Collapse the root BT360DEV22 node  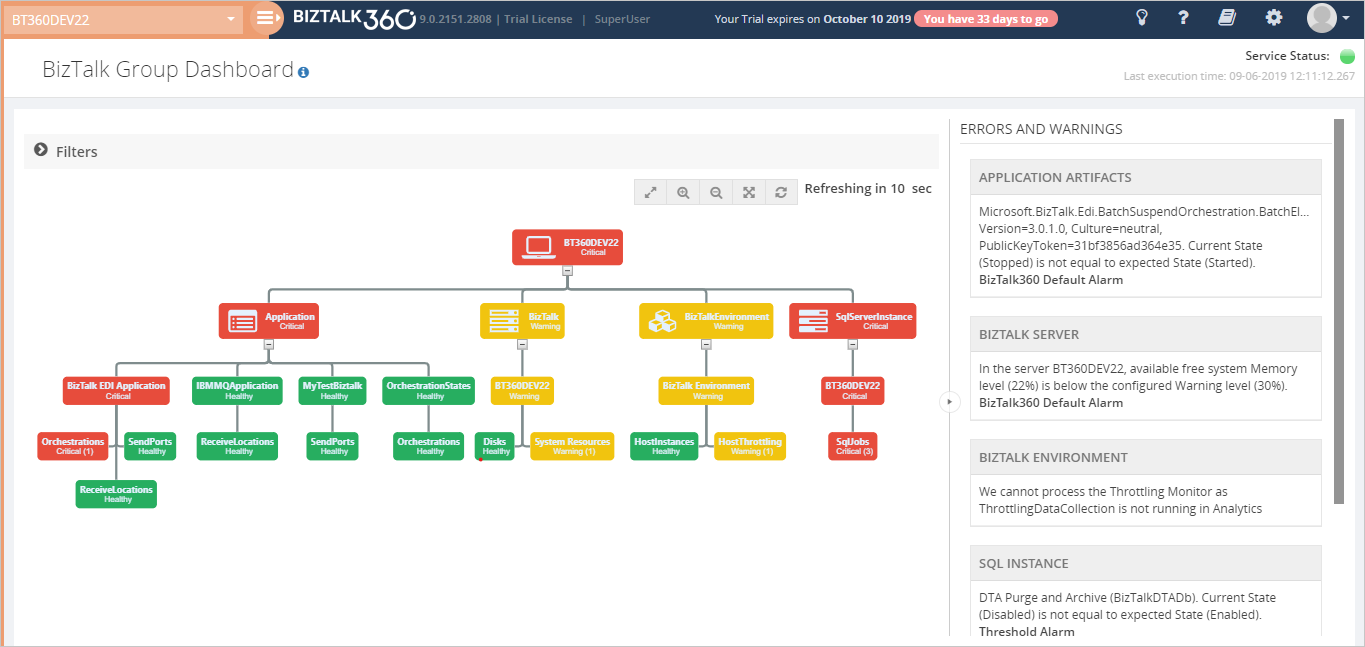(x=567, y=271)
